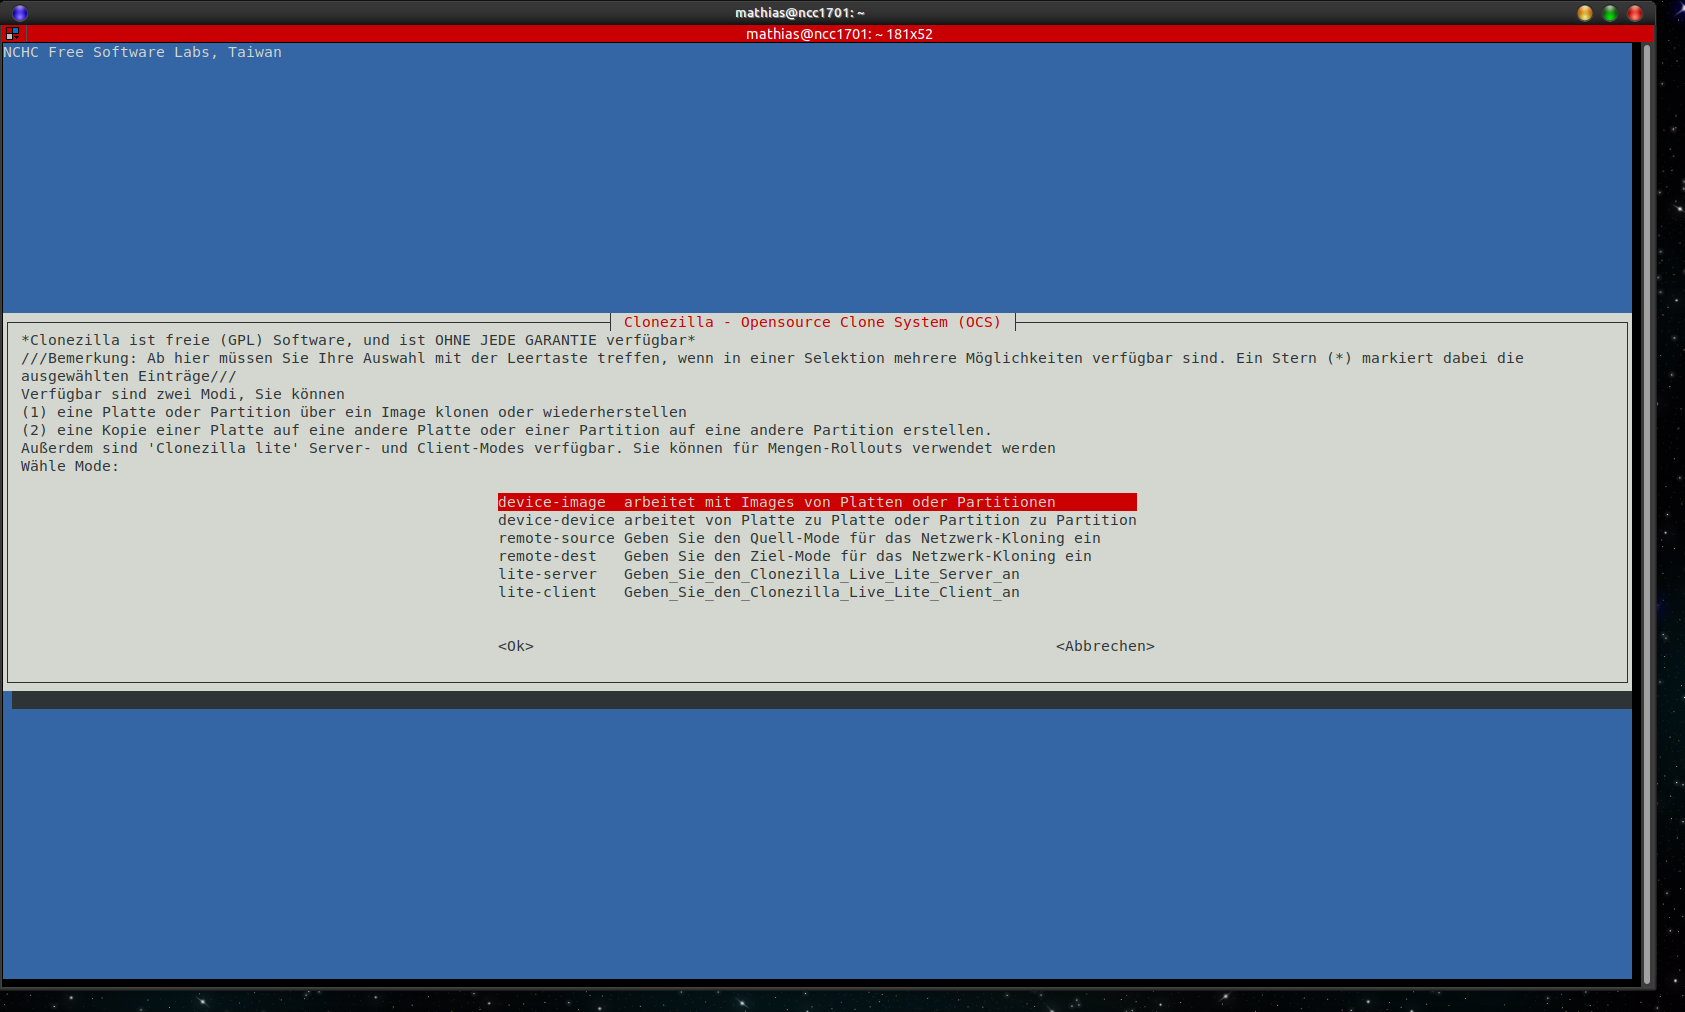Confirm selection with the <Ok> button
Viewport: 1685px width, 1012px height.
516,646
